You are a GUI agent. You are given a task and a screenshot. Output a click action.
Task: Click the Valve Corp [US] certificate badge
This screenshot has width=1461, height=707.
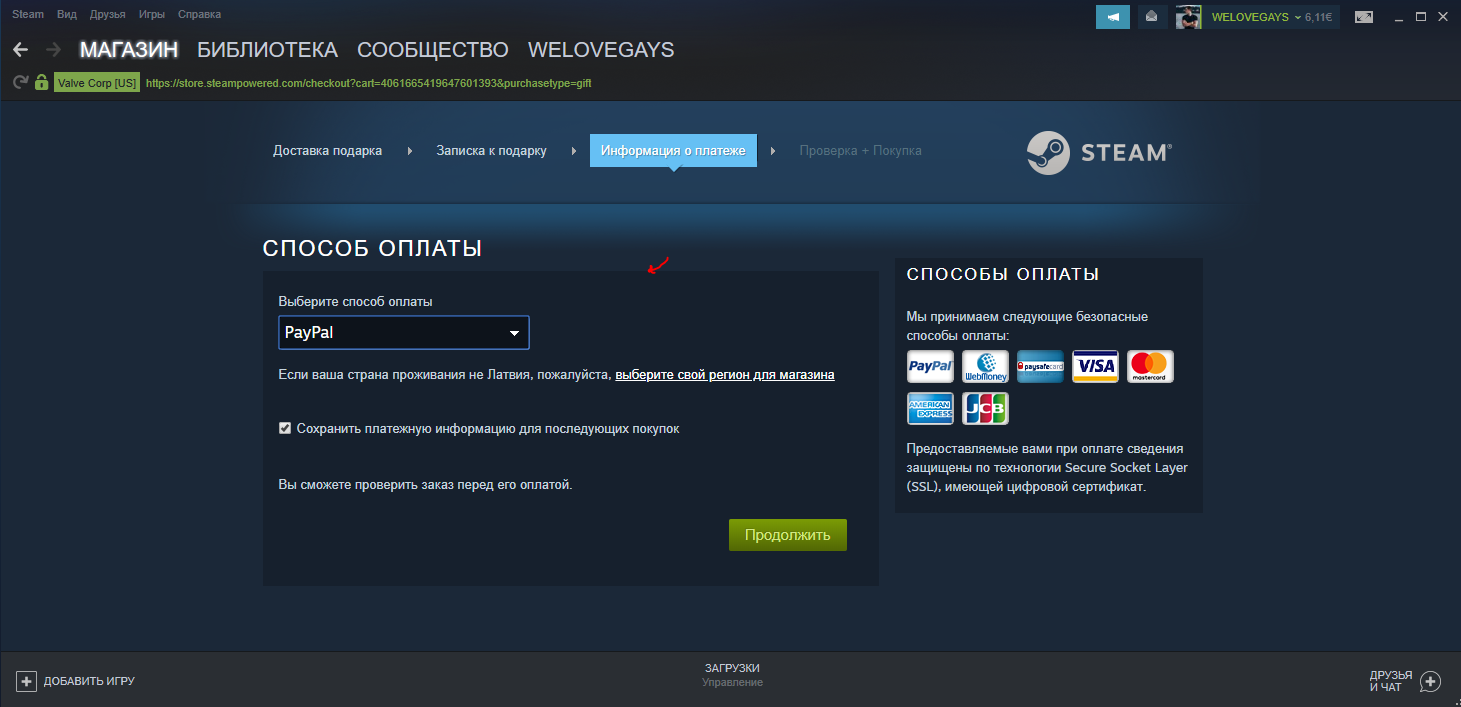tap(97, 83)
